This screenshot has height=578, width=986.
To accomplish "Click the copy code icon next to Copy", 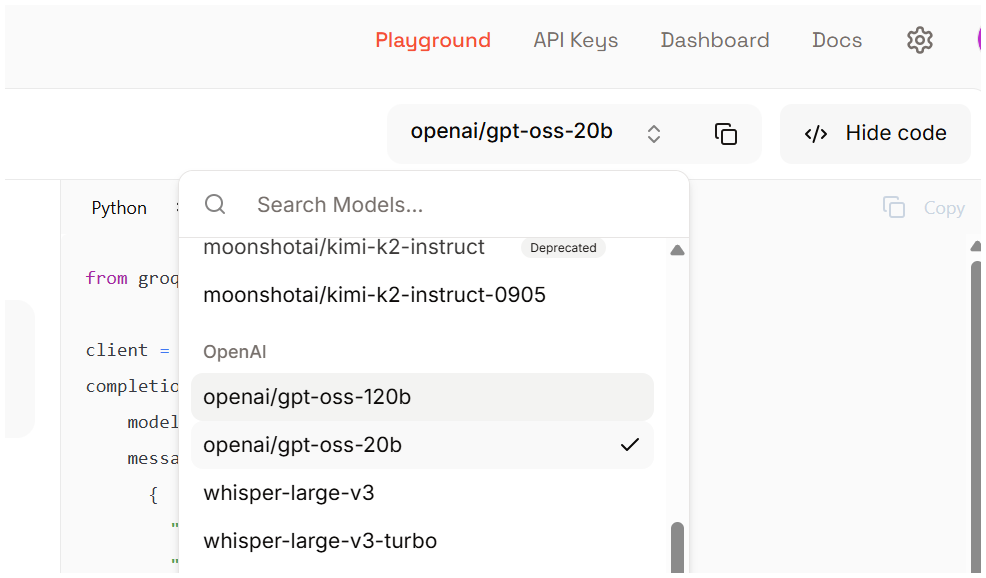I will click(x=893, y=208).
